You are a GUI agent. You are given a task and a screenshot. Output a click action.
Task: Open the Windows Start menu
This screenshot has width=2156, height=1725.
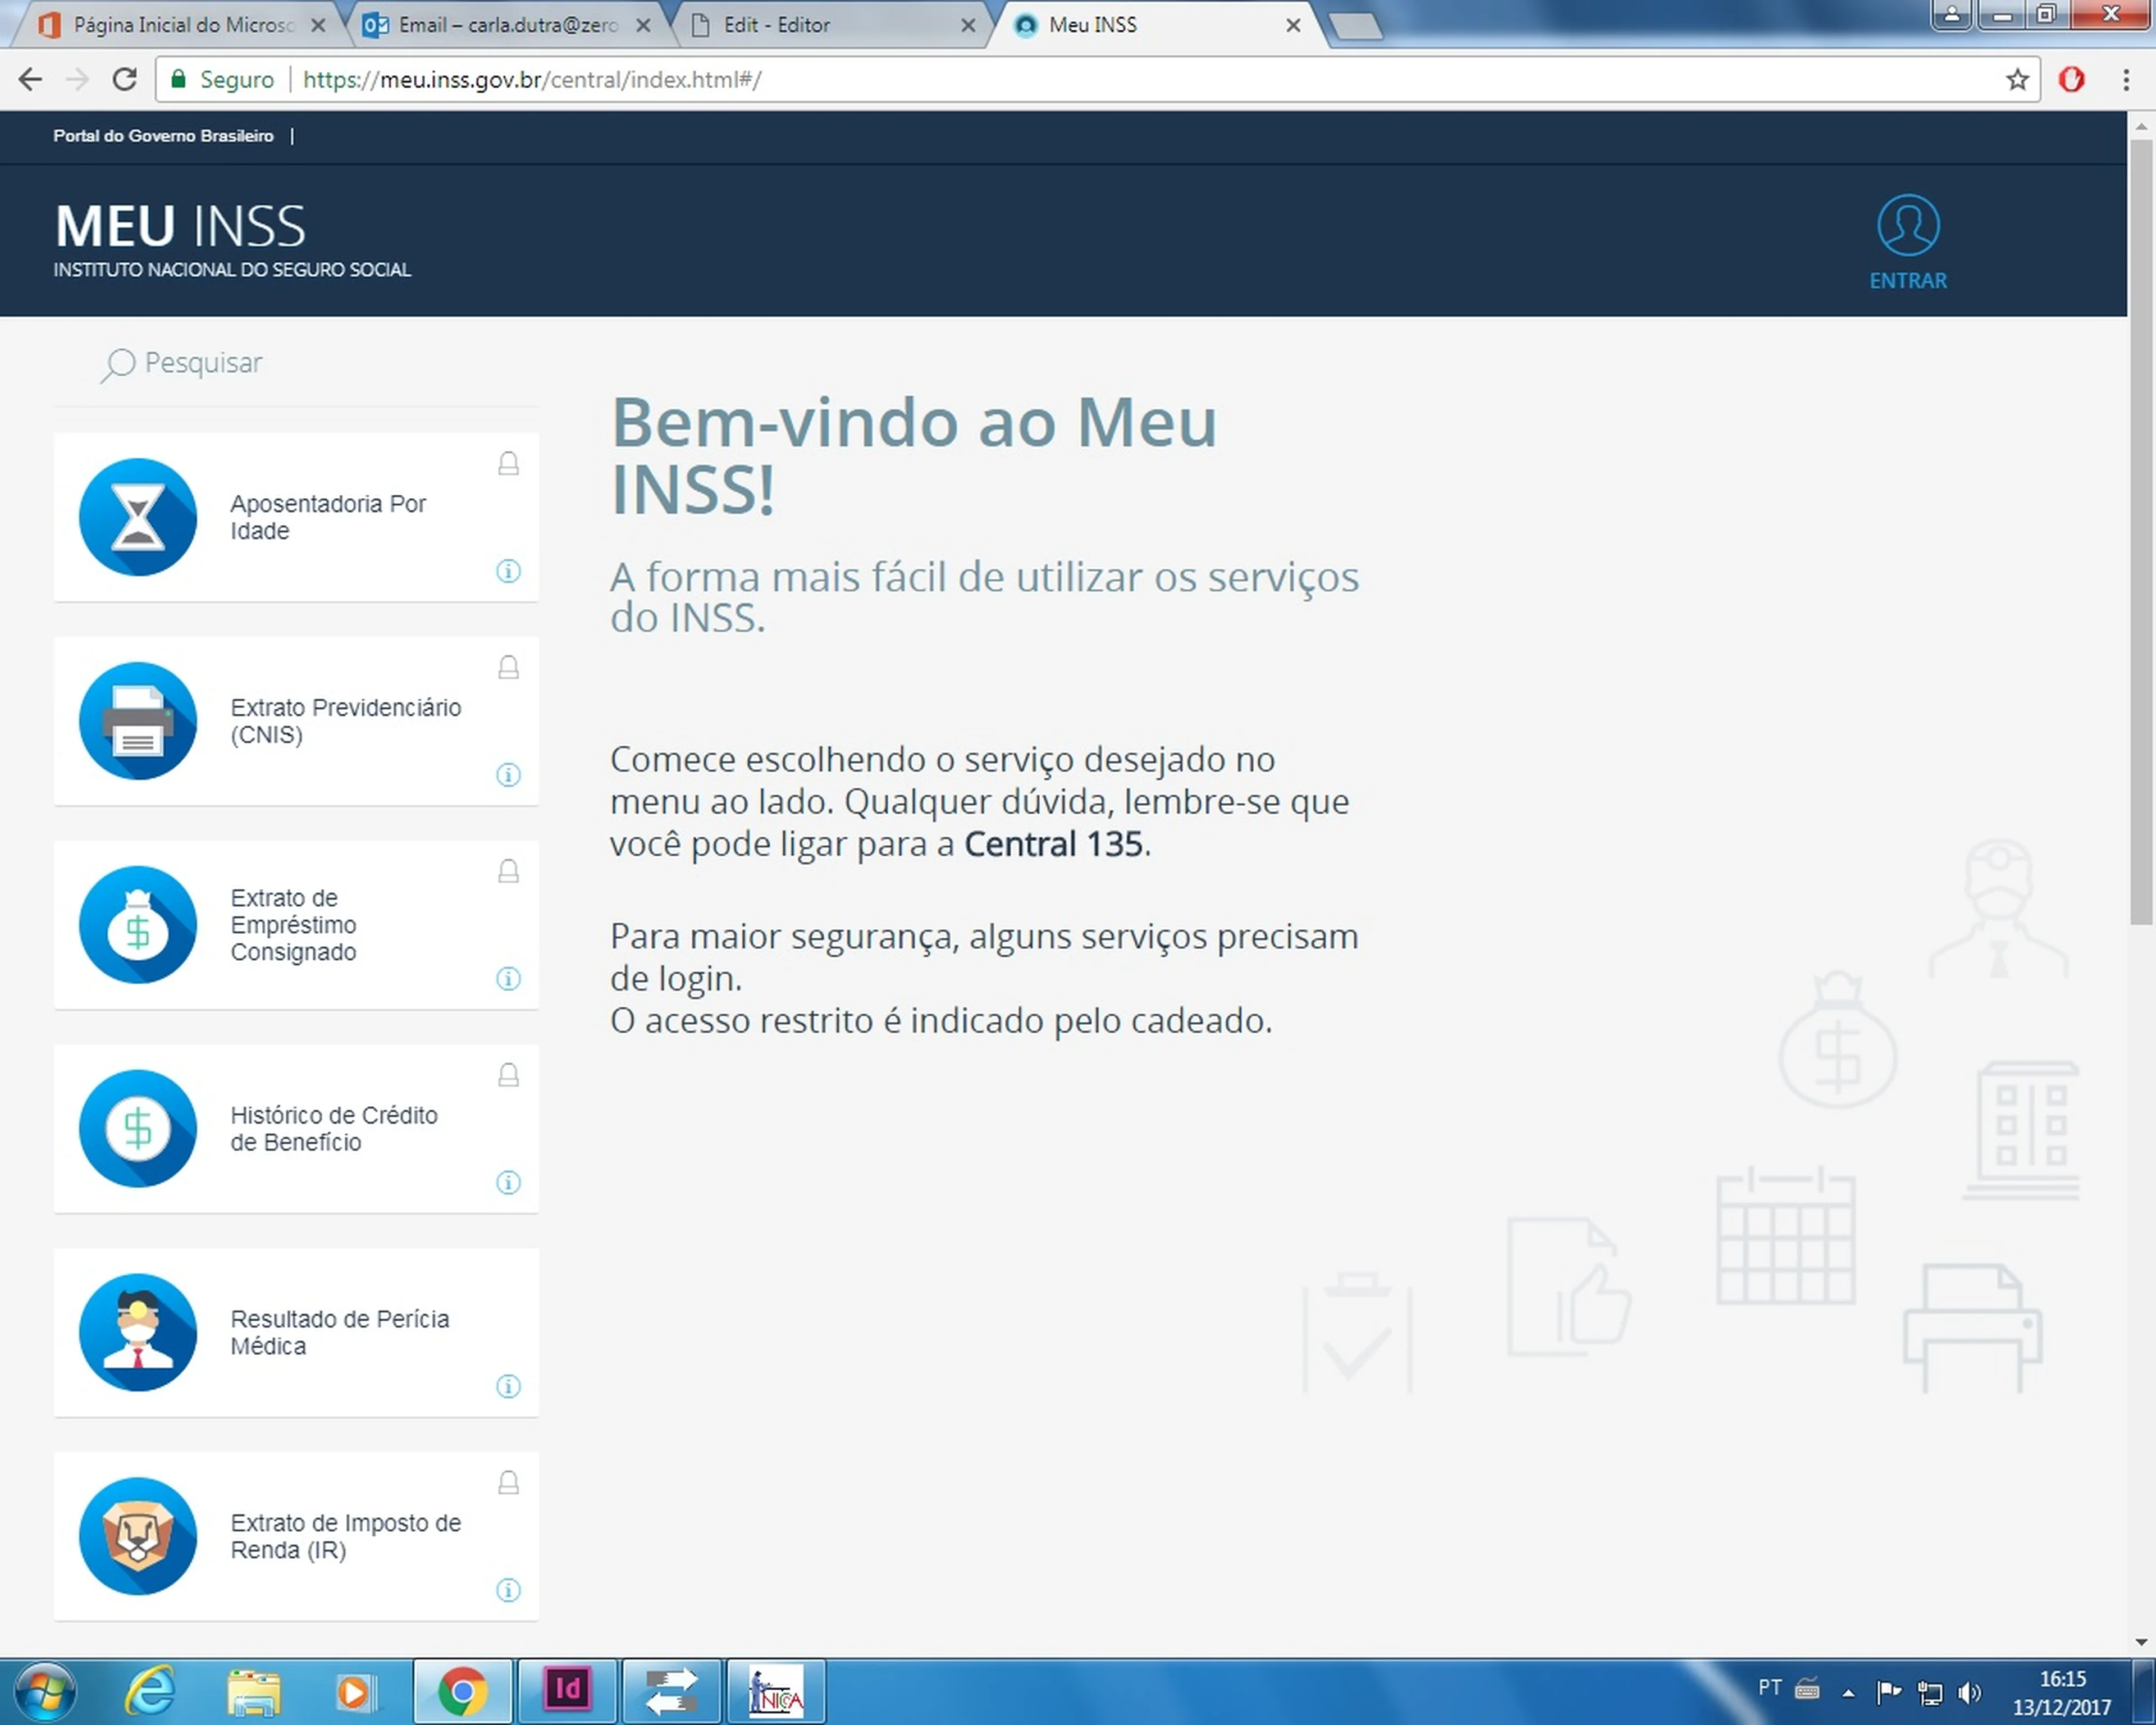(44, 1692)
